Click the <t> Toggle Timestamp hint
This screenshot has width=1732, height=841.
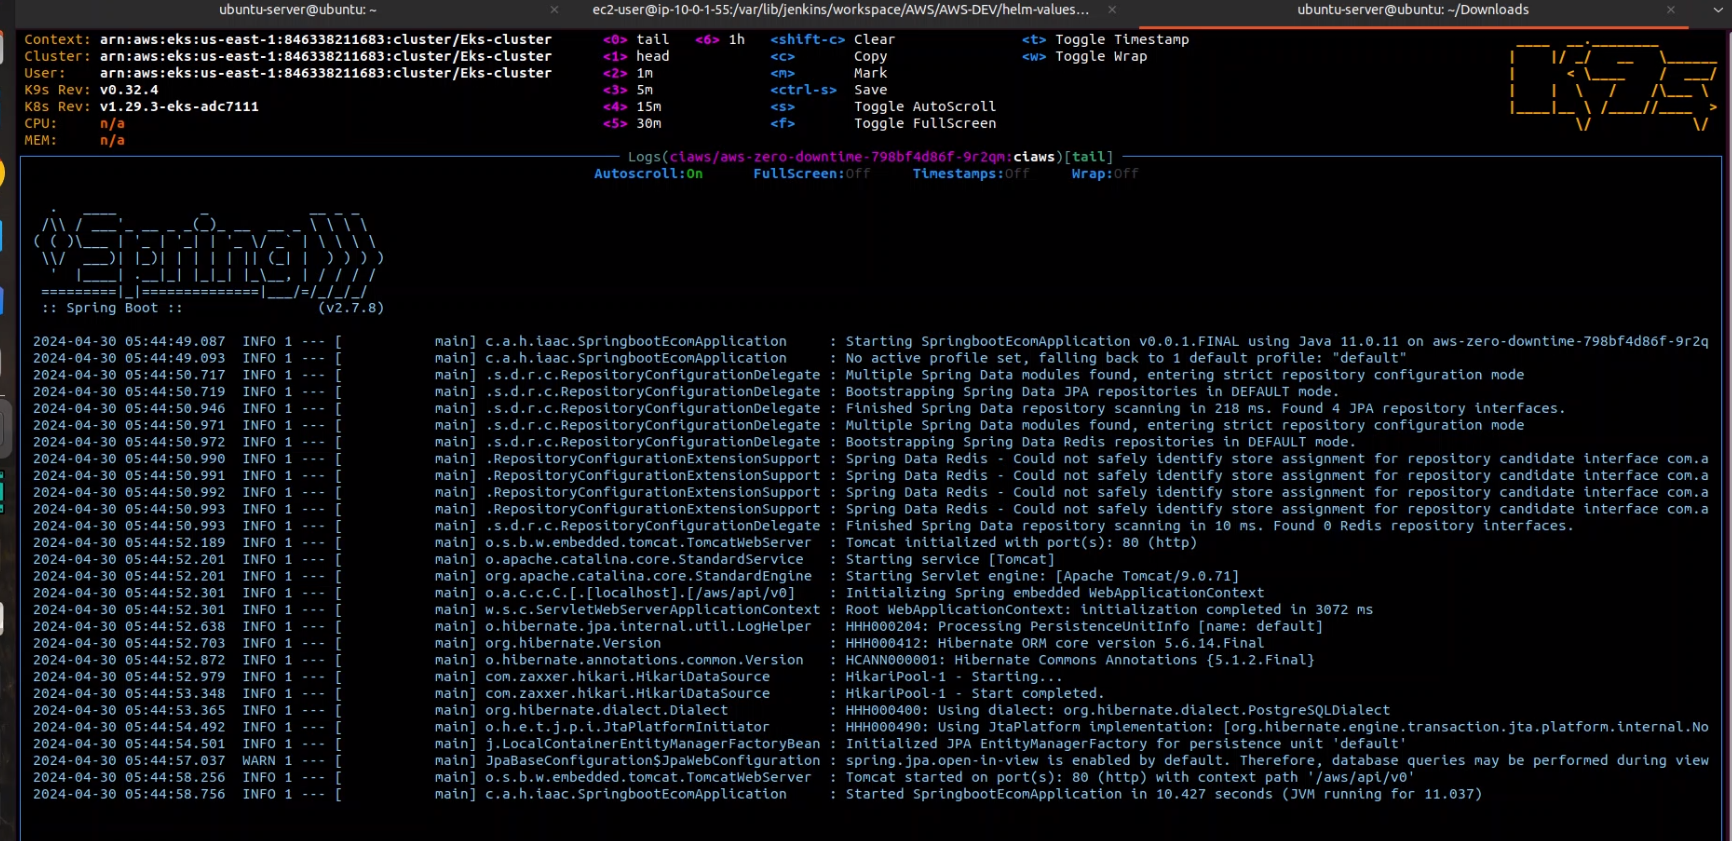click(x=1105, y=40)
